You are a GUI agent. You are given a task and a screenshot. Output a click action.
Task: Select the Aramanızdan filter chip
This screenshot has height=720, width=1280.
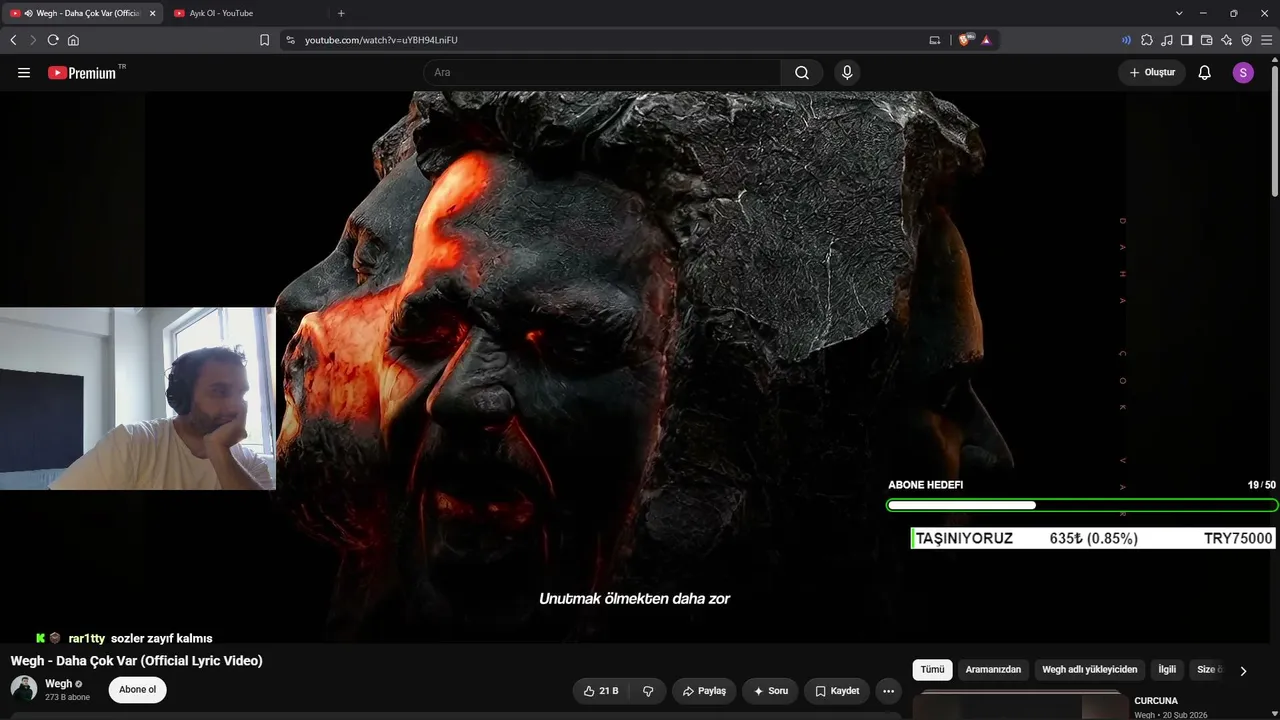point(993,669)
